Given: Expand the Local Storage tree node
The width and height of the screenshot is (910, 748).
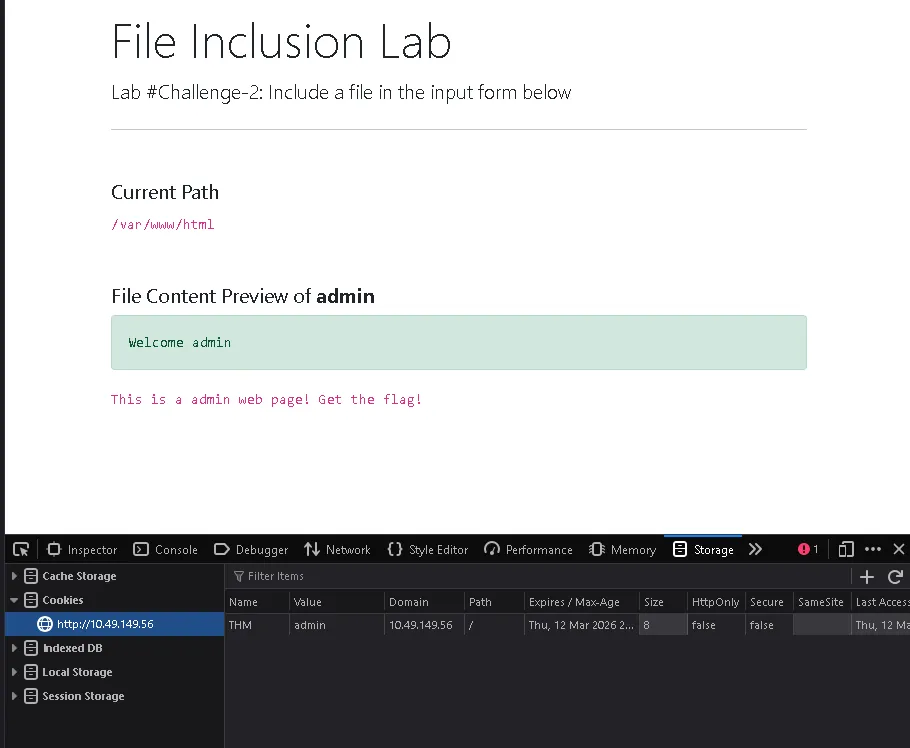Looking at the screenshot, I should coord(15,672).
